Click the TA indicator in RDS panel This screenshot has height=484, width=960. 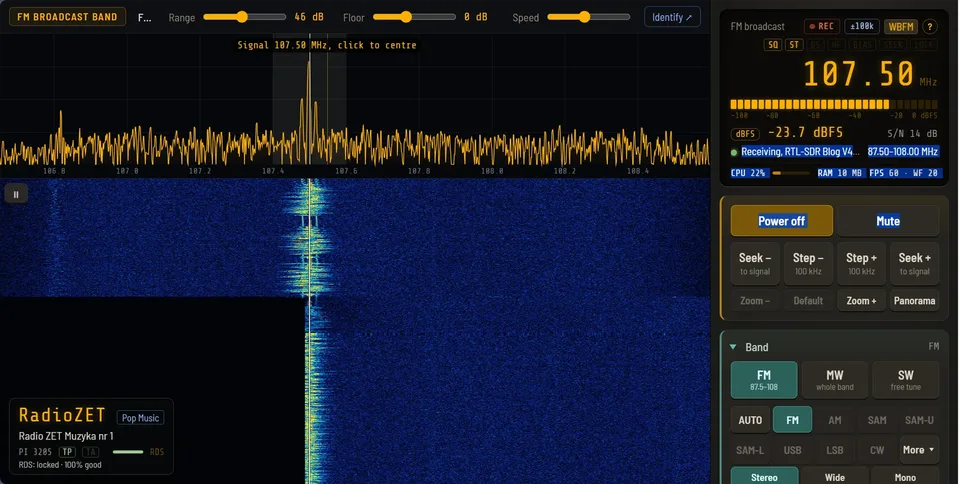tap(91, 452)
